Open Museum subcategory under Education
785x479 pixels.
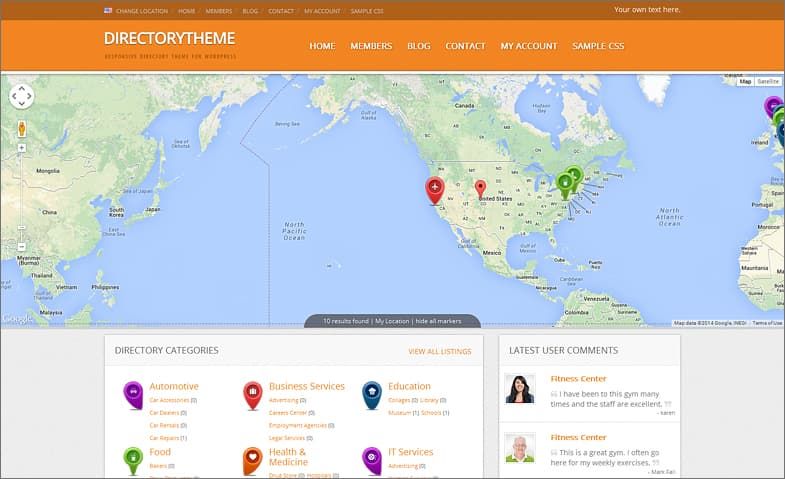coord(400,413)
